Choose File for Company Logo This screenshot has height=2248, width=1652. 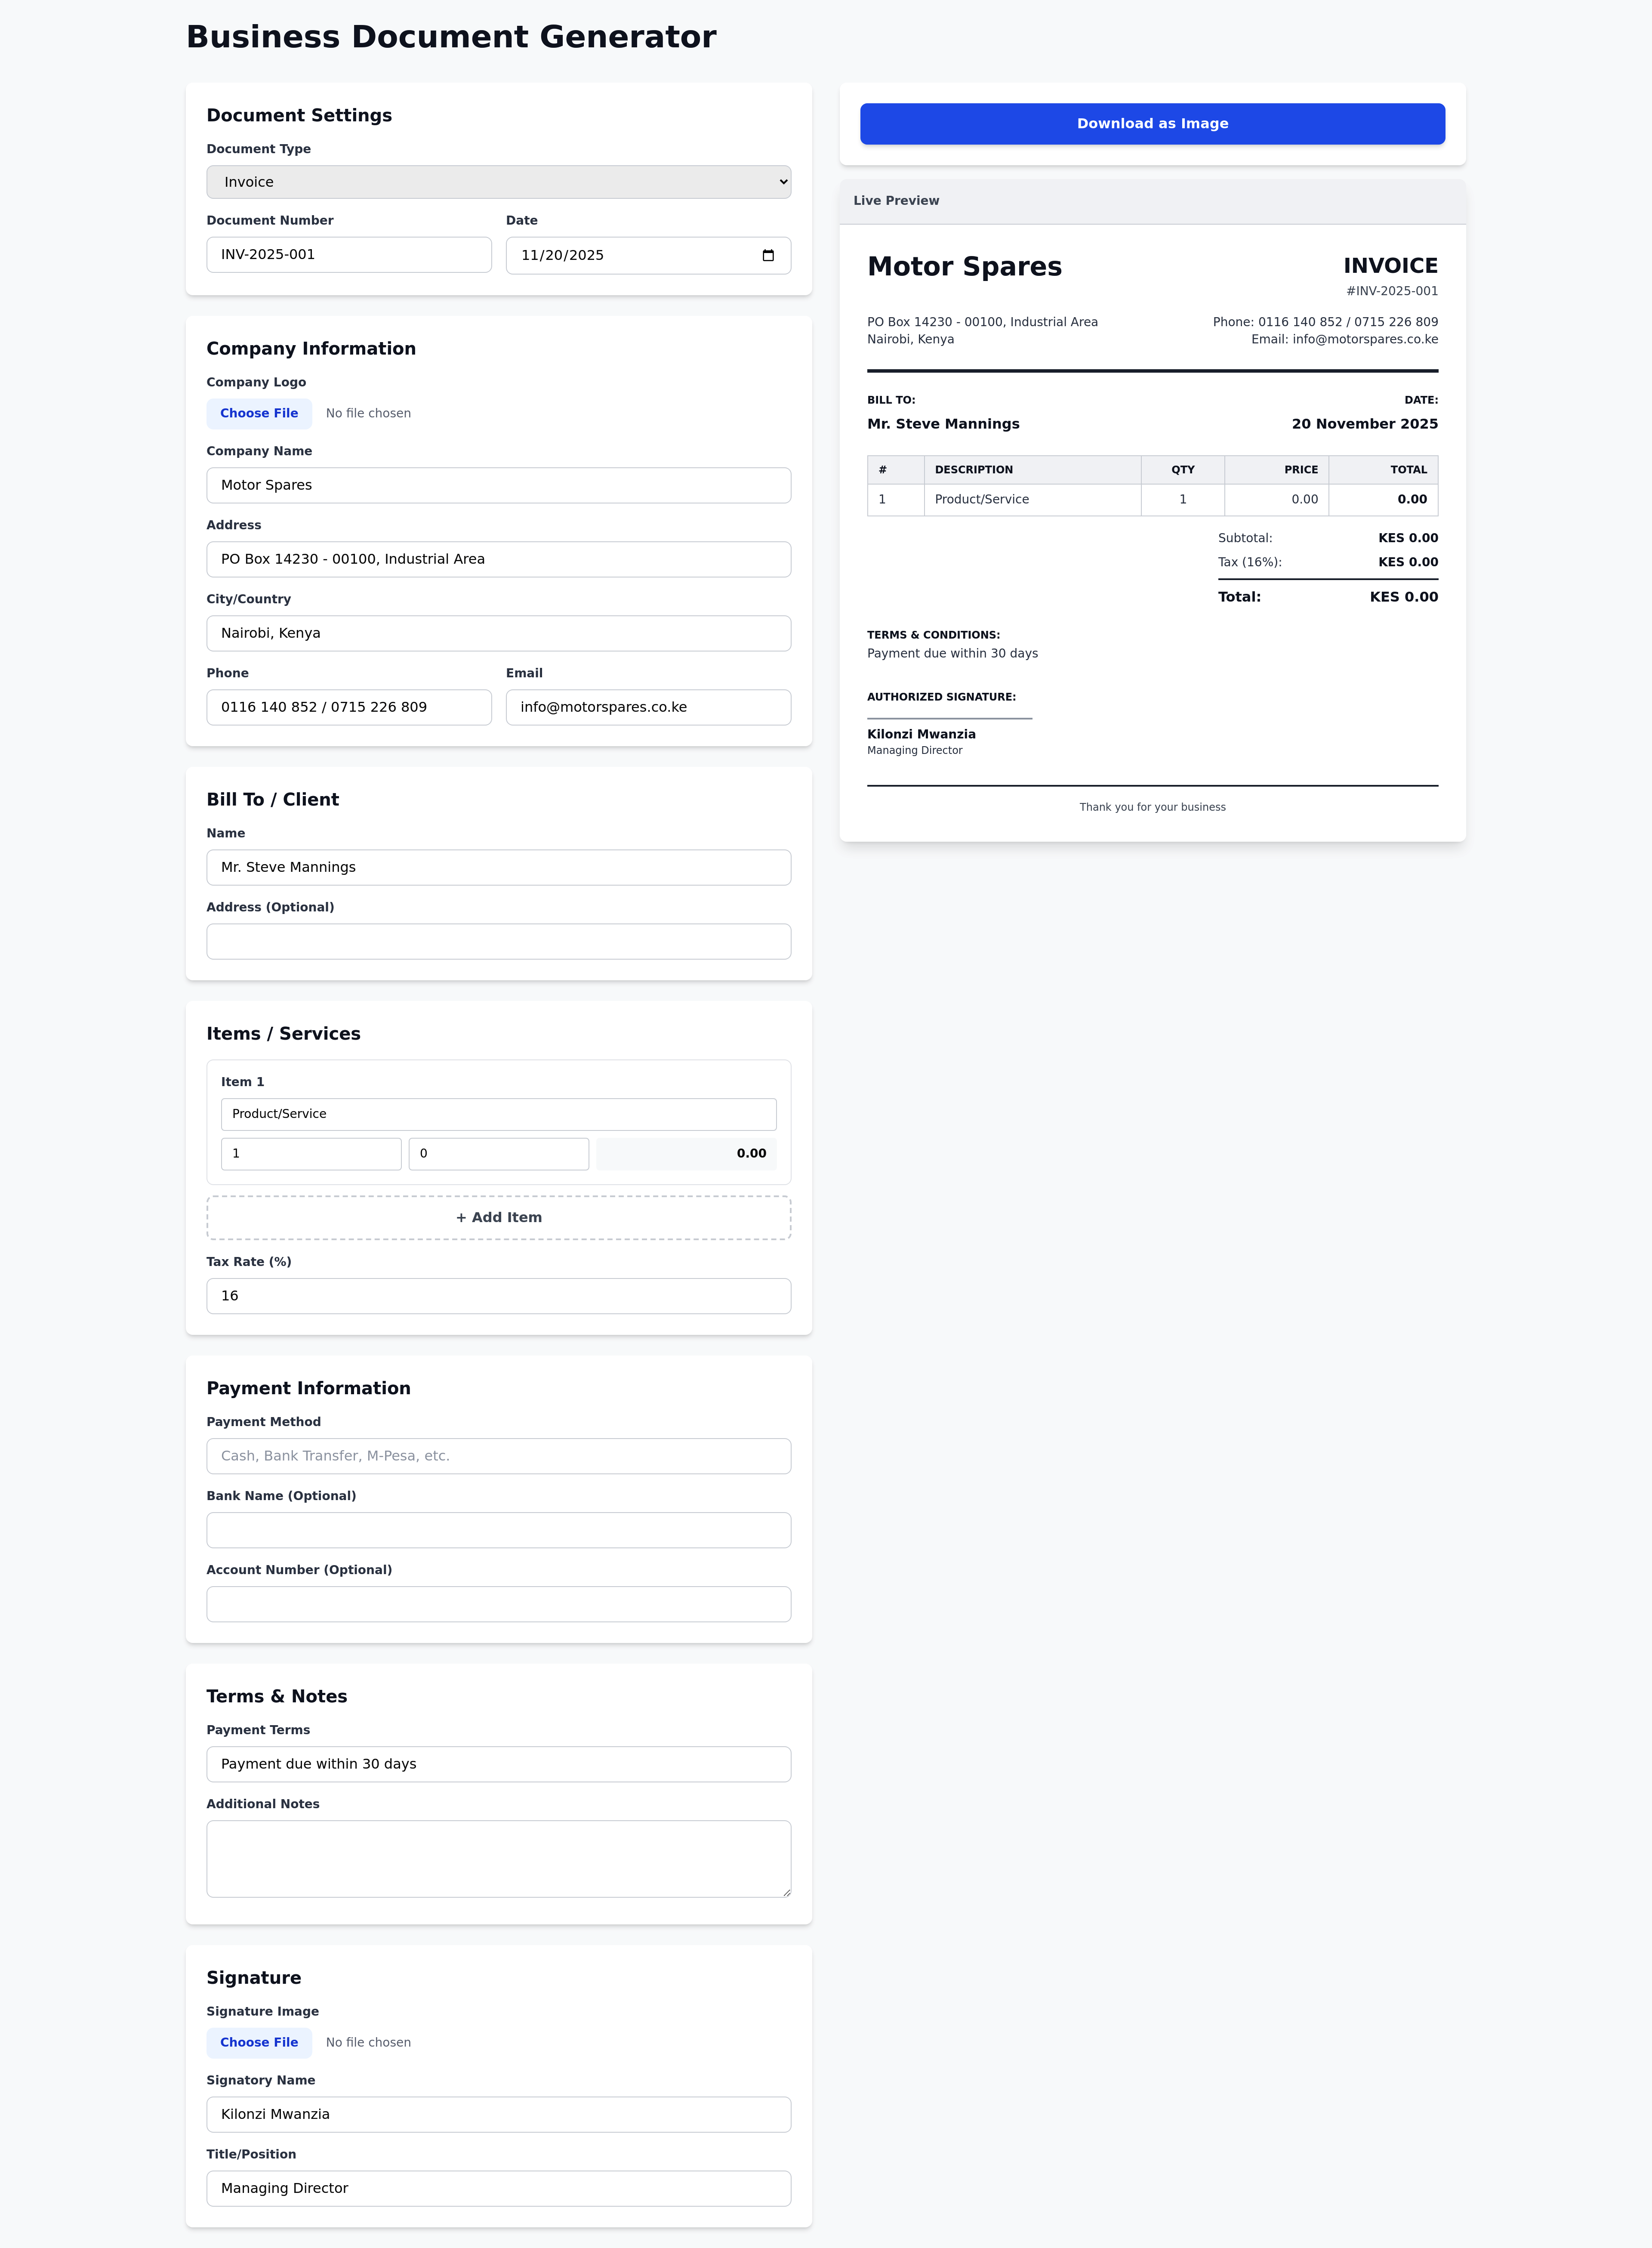(x=259, y=413)
